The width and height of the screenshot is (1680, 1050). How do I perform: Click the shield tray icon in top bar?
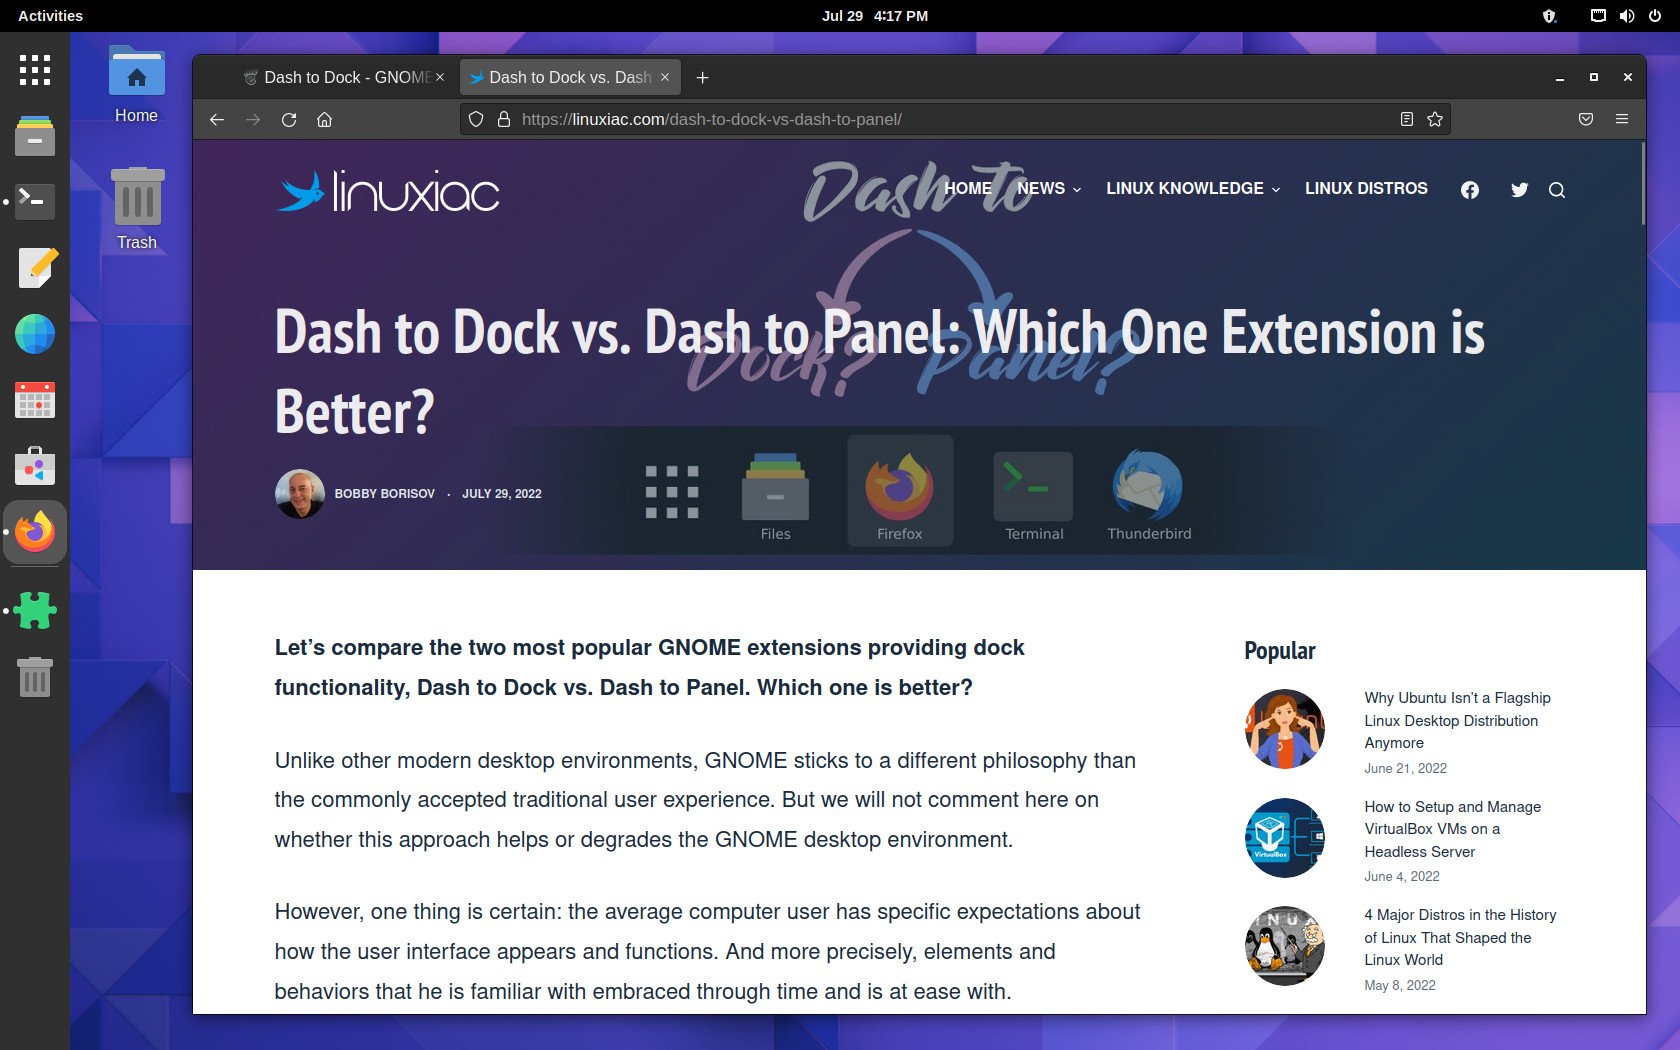(1550, 16)
